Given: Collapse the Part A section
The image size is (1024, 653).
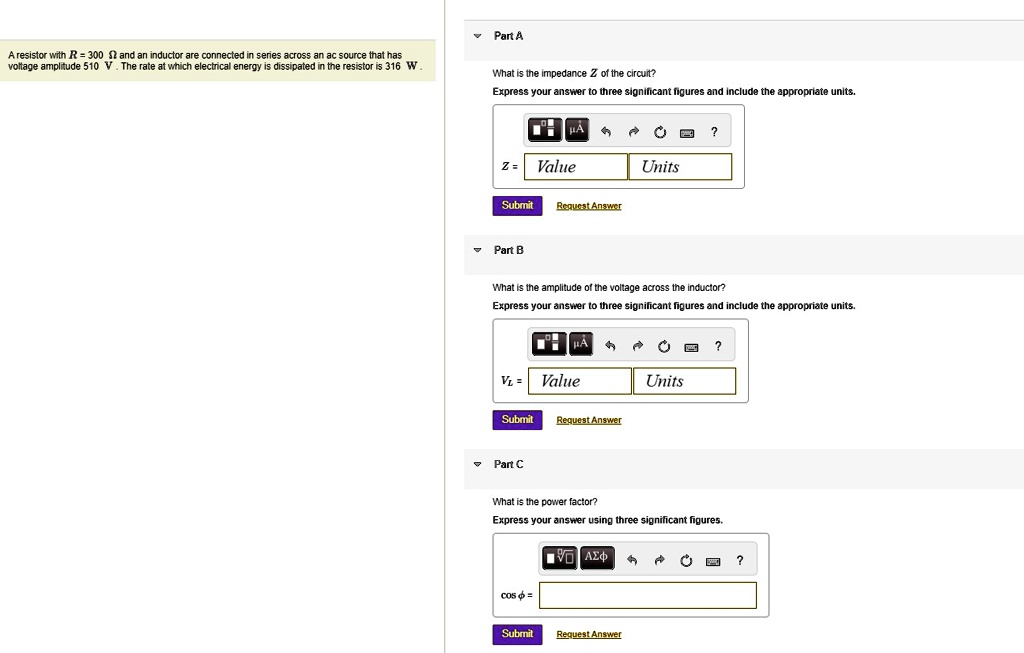Looking at the screenshot, I should [x=477, y=37].
